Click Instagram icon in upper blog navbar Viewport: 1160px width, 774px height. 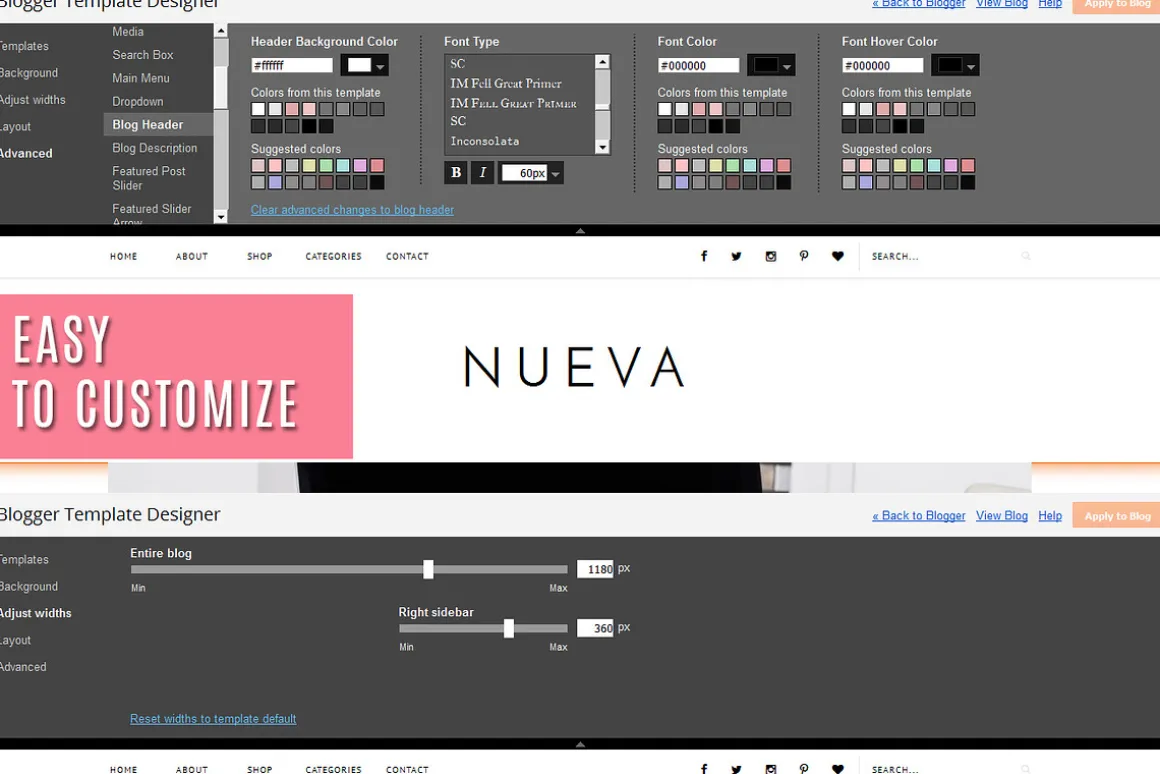pyautogui.click(x=771, y=256)
